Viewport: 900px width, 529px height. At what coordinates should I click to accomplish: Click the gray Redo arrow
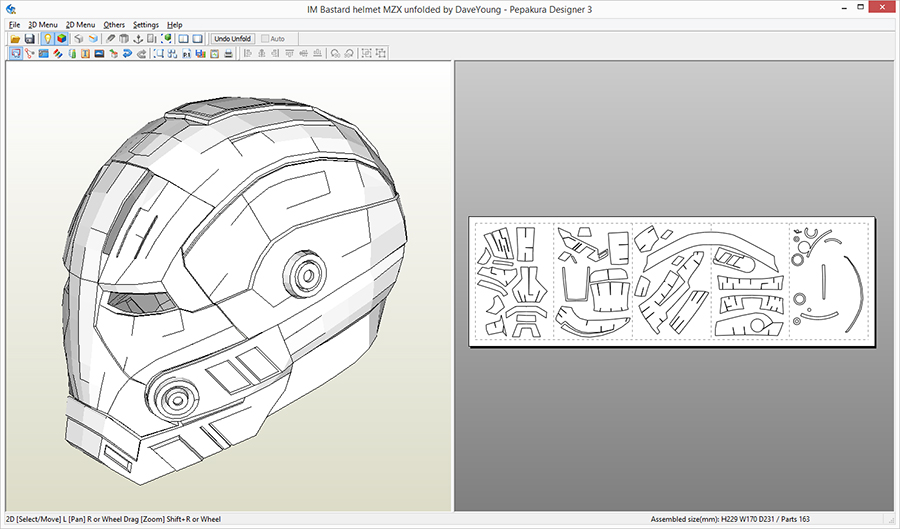[141, 53]
